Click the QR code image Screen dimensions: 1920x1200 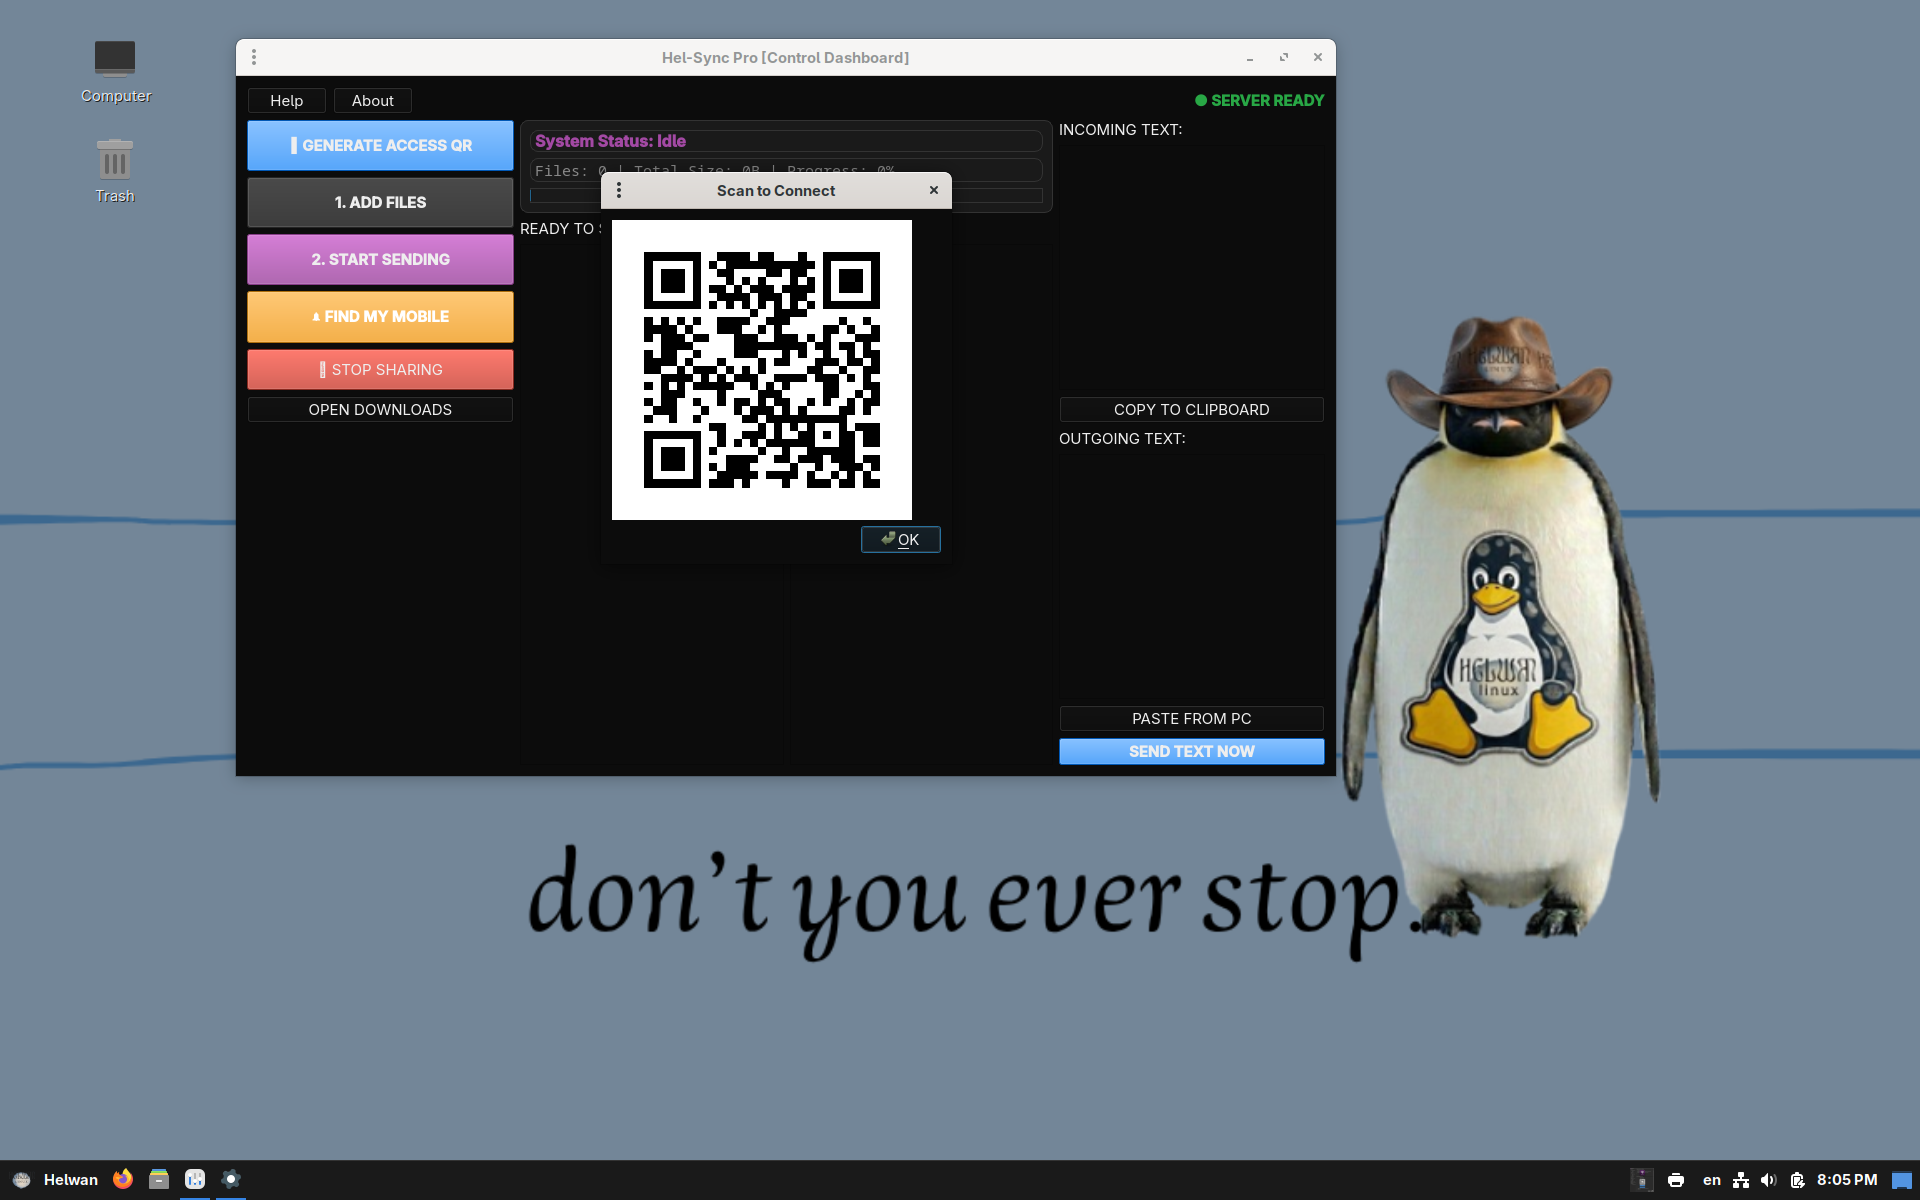tap(761, 369)
